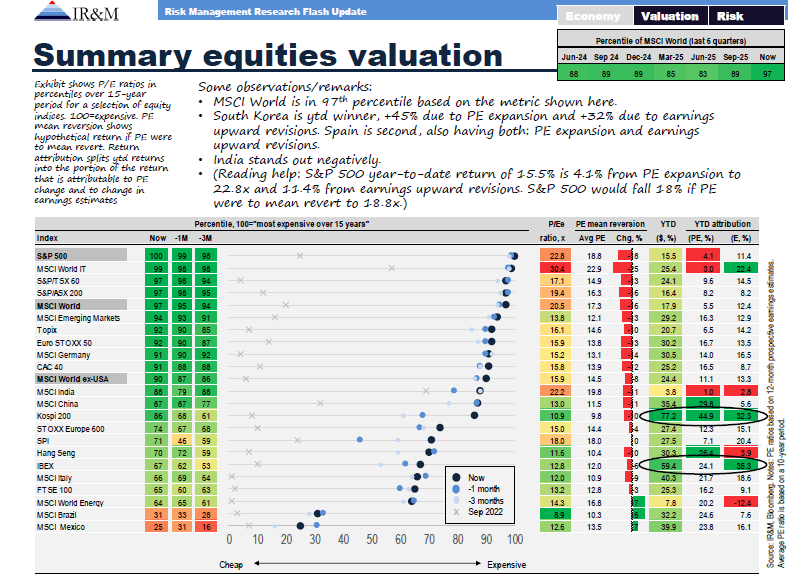Select the CAC 40 row label
Viewport: 788px width, 575px height.
(50, 367)
